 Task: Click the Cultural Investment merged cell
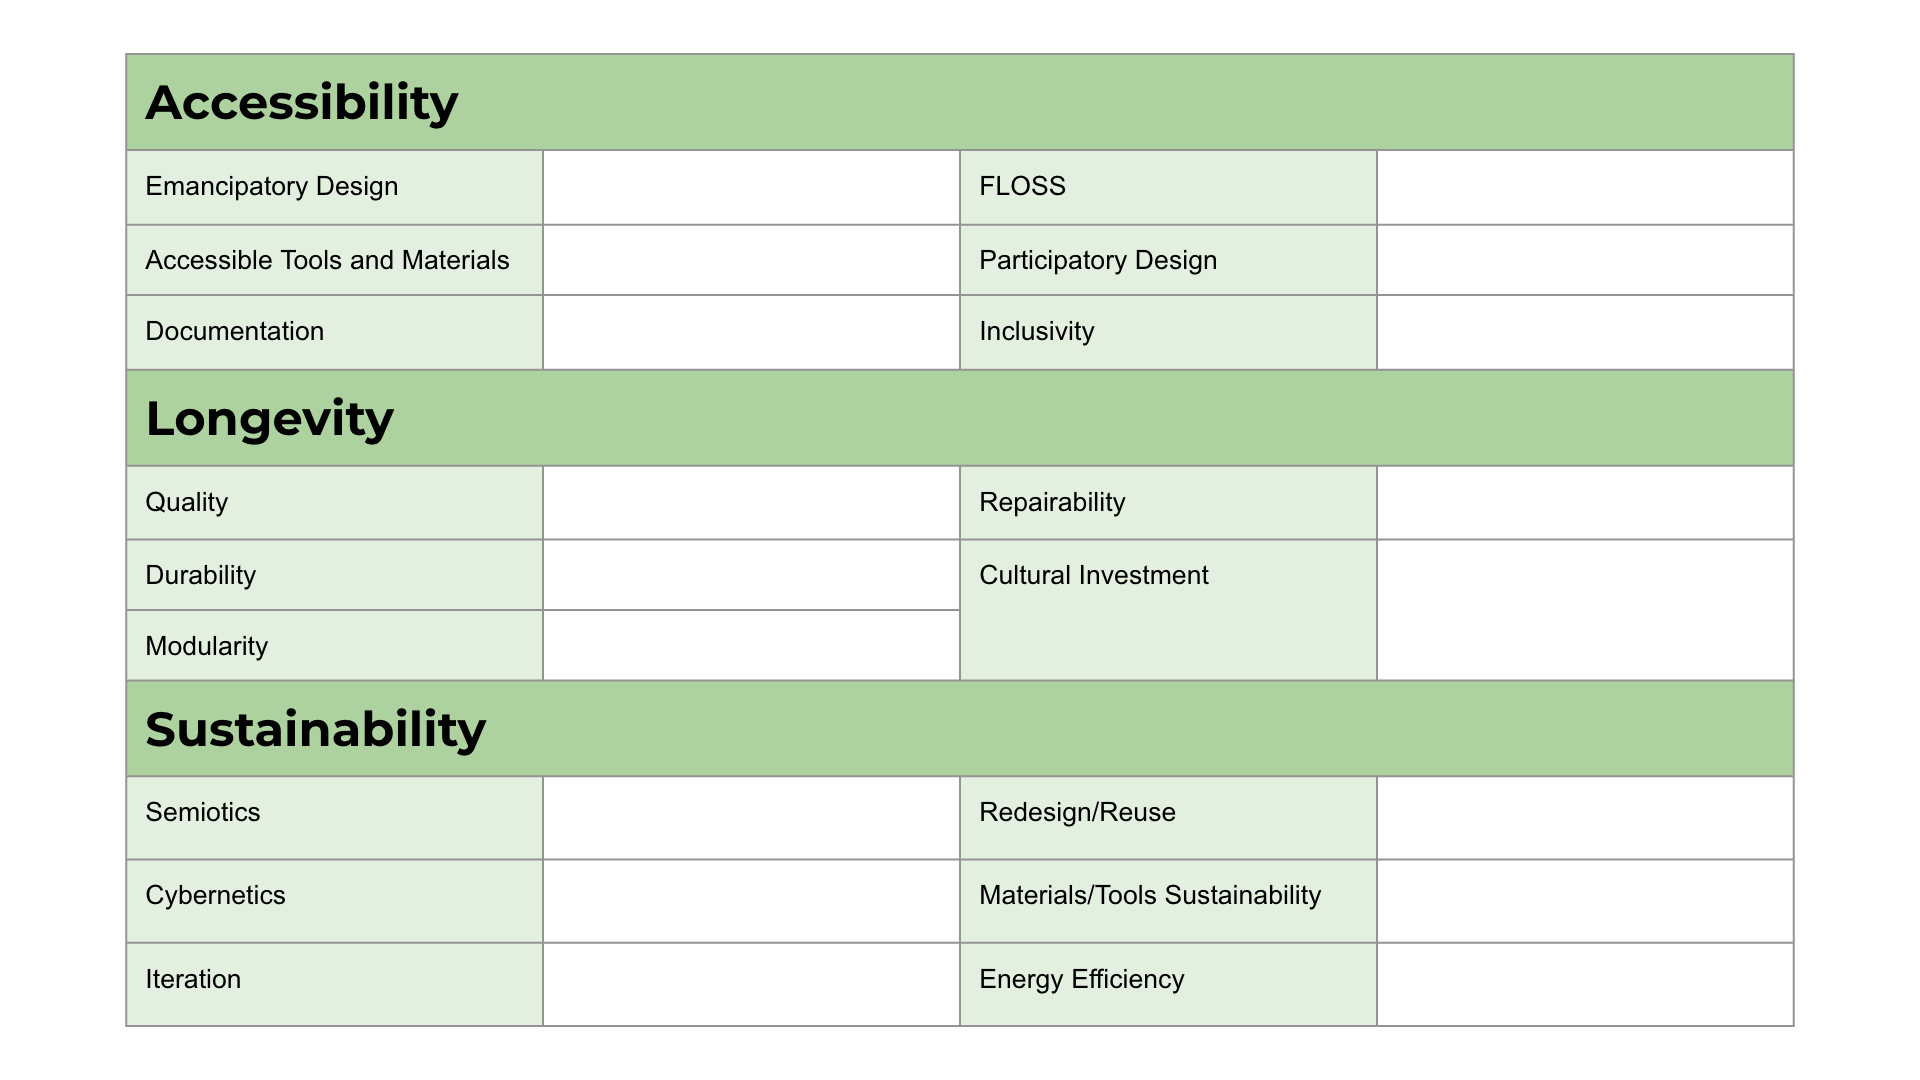[x=1168, y=610]
